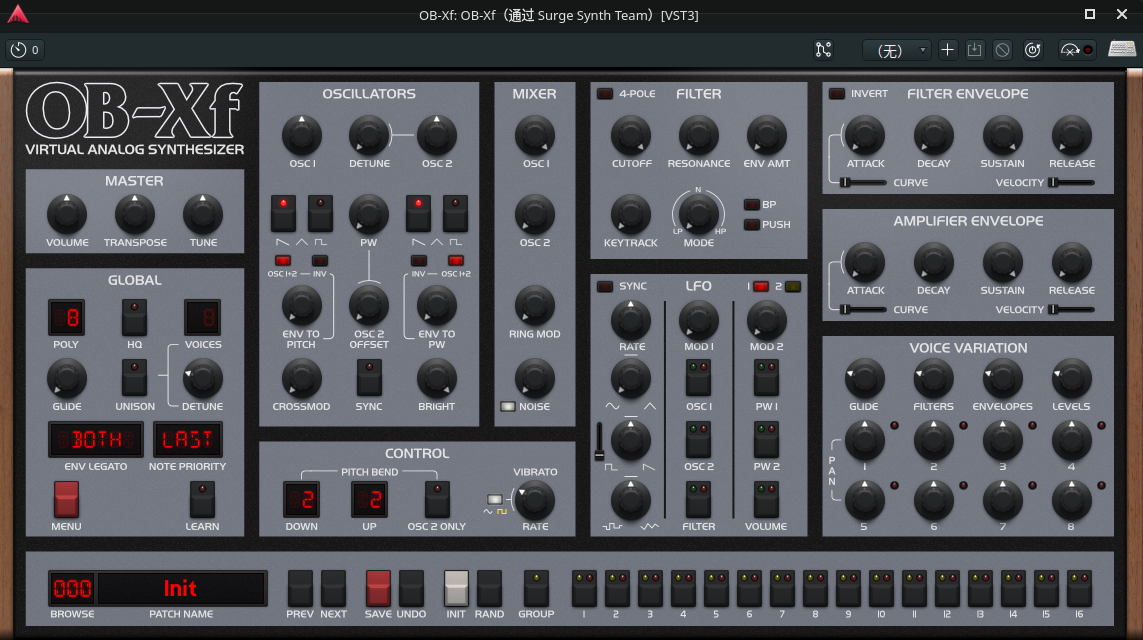The image size is (1143, 640).
Task: Toggle the OSC 2 ONLY pitch bend switch
Action: (437, 499)
